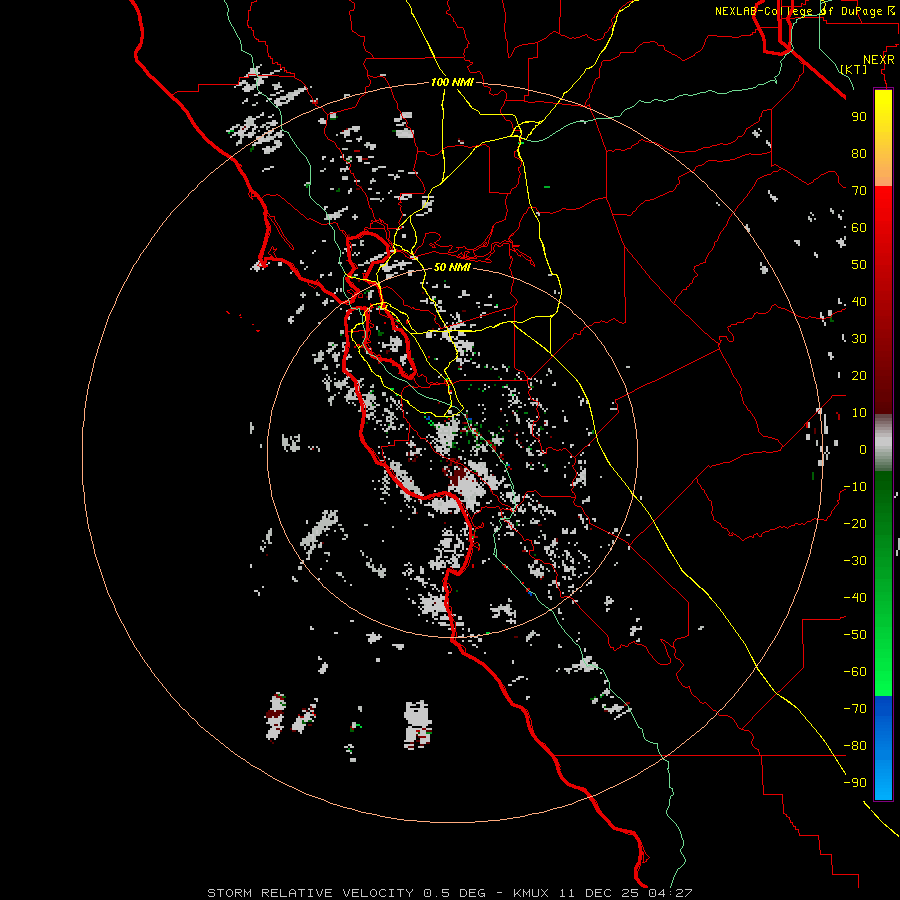Screen dimensions: 900x900
Task: Click the positive 30 scale value
Action: [859, 339]
